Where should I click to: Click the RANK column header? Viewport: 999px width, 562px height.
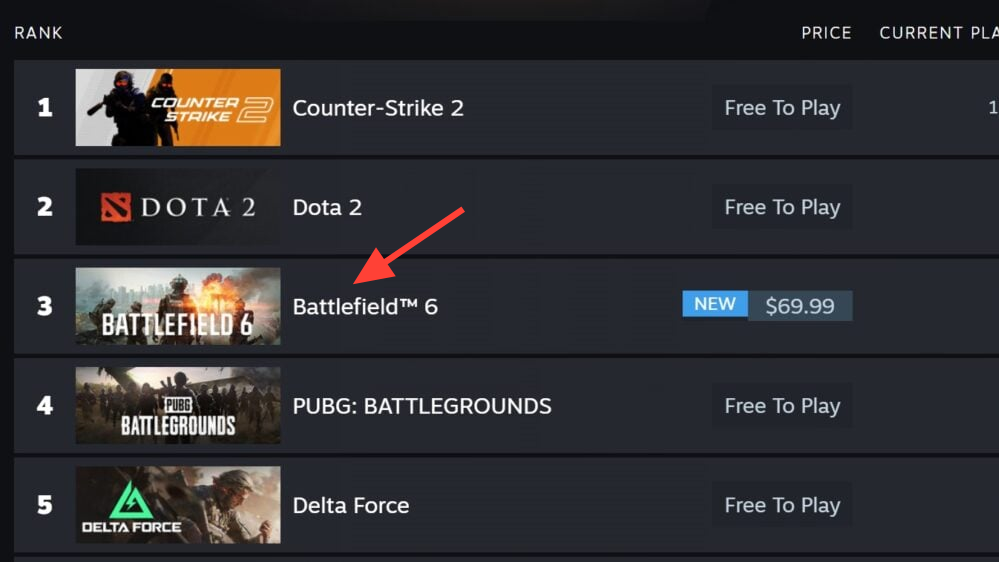38,33
